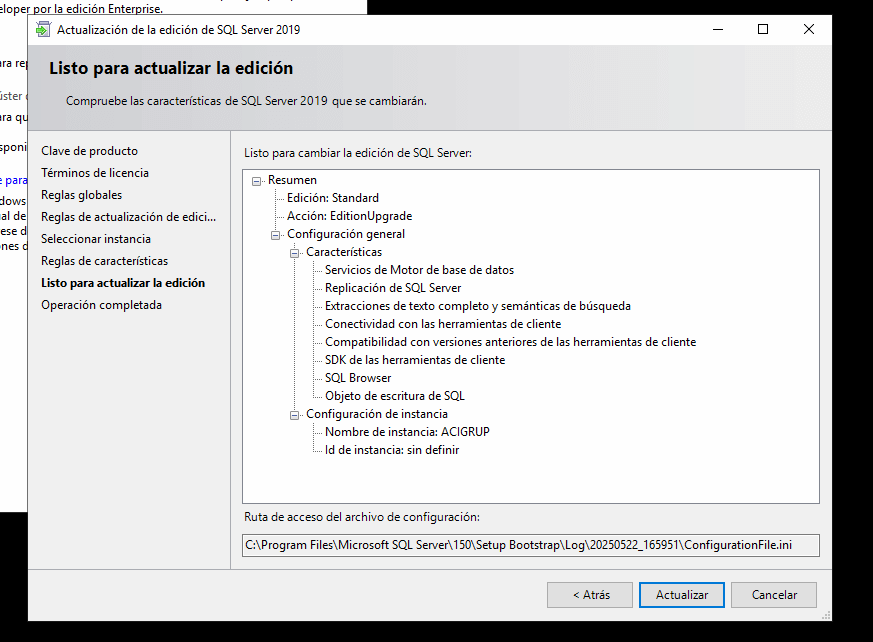Open the Clave de producto step
The image size is (873, 642).
[x=89, y=151]
